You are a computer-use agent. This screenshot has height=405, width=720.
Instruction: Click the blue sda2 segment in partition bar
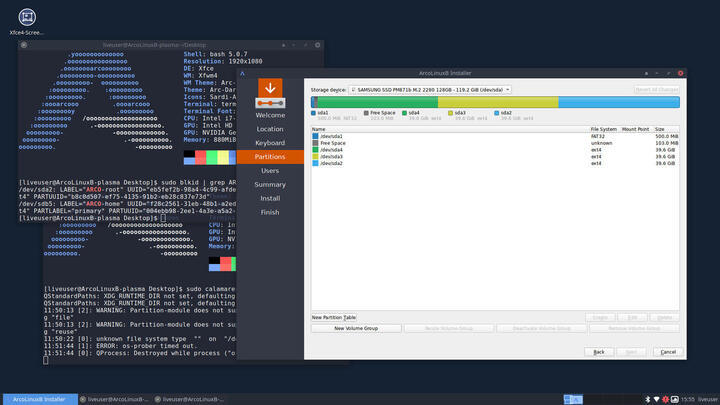[x=619, y=102]
